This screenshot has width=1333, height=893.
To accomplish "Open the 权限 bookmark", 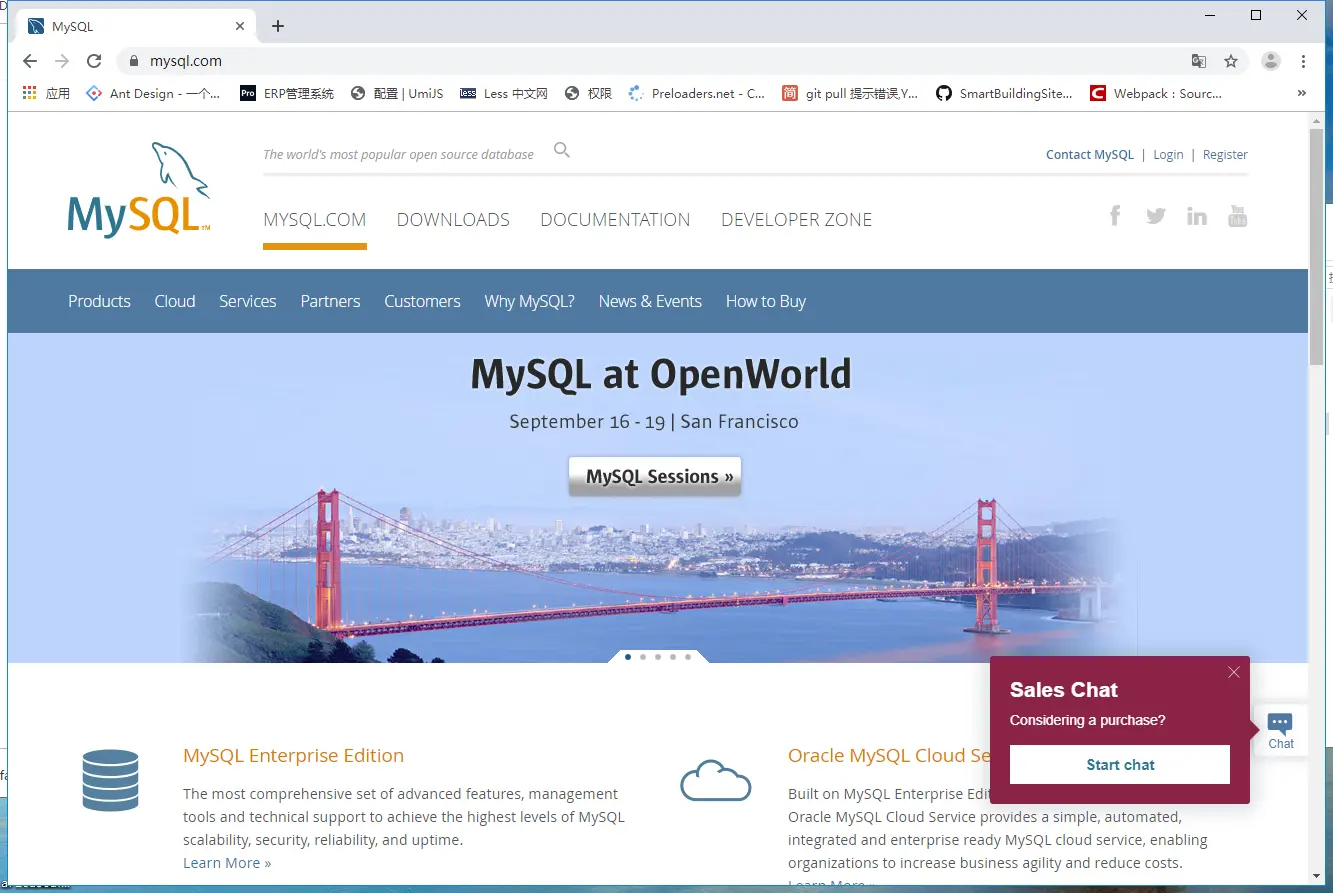I will pyautogui.click(x=588, y=93).
